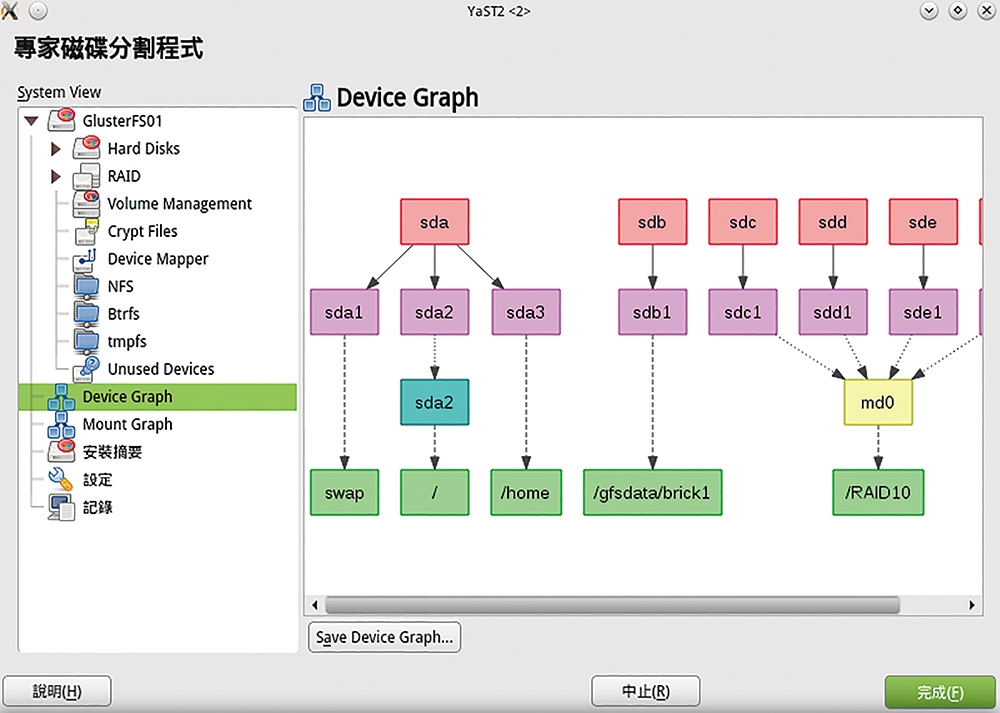Viewport: 1000px width, 713px height.
Task: Click the Volume Management icon
Action: pyautogui.click(x=86, y=203)
